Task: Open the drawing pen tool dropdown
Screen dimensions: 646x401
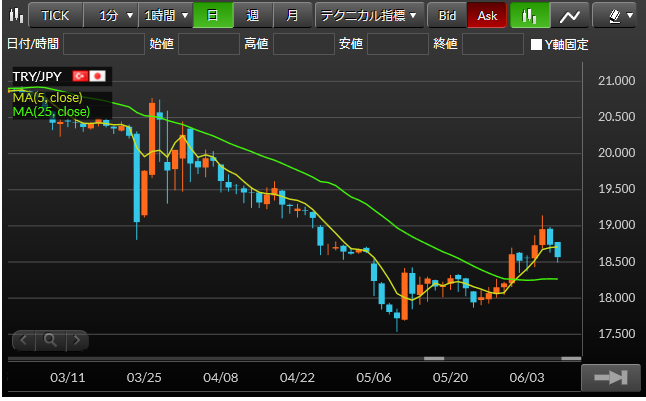Action: 614,16
